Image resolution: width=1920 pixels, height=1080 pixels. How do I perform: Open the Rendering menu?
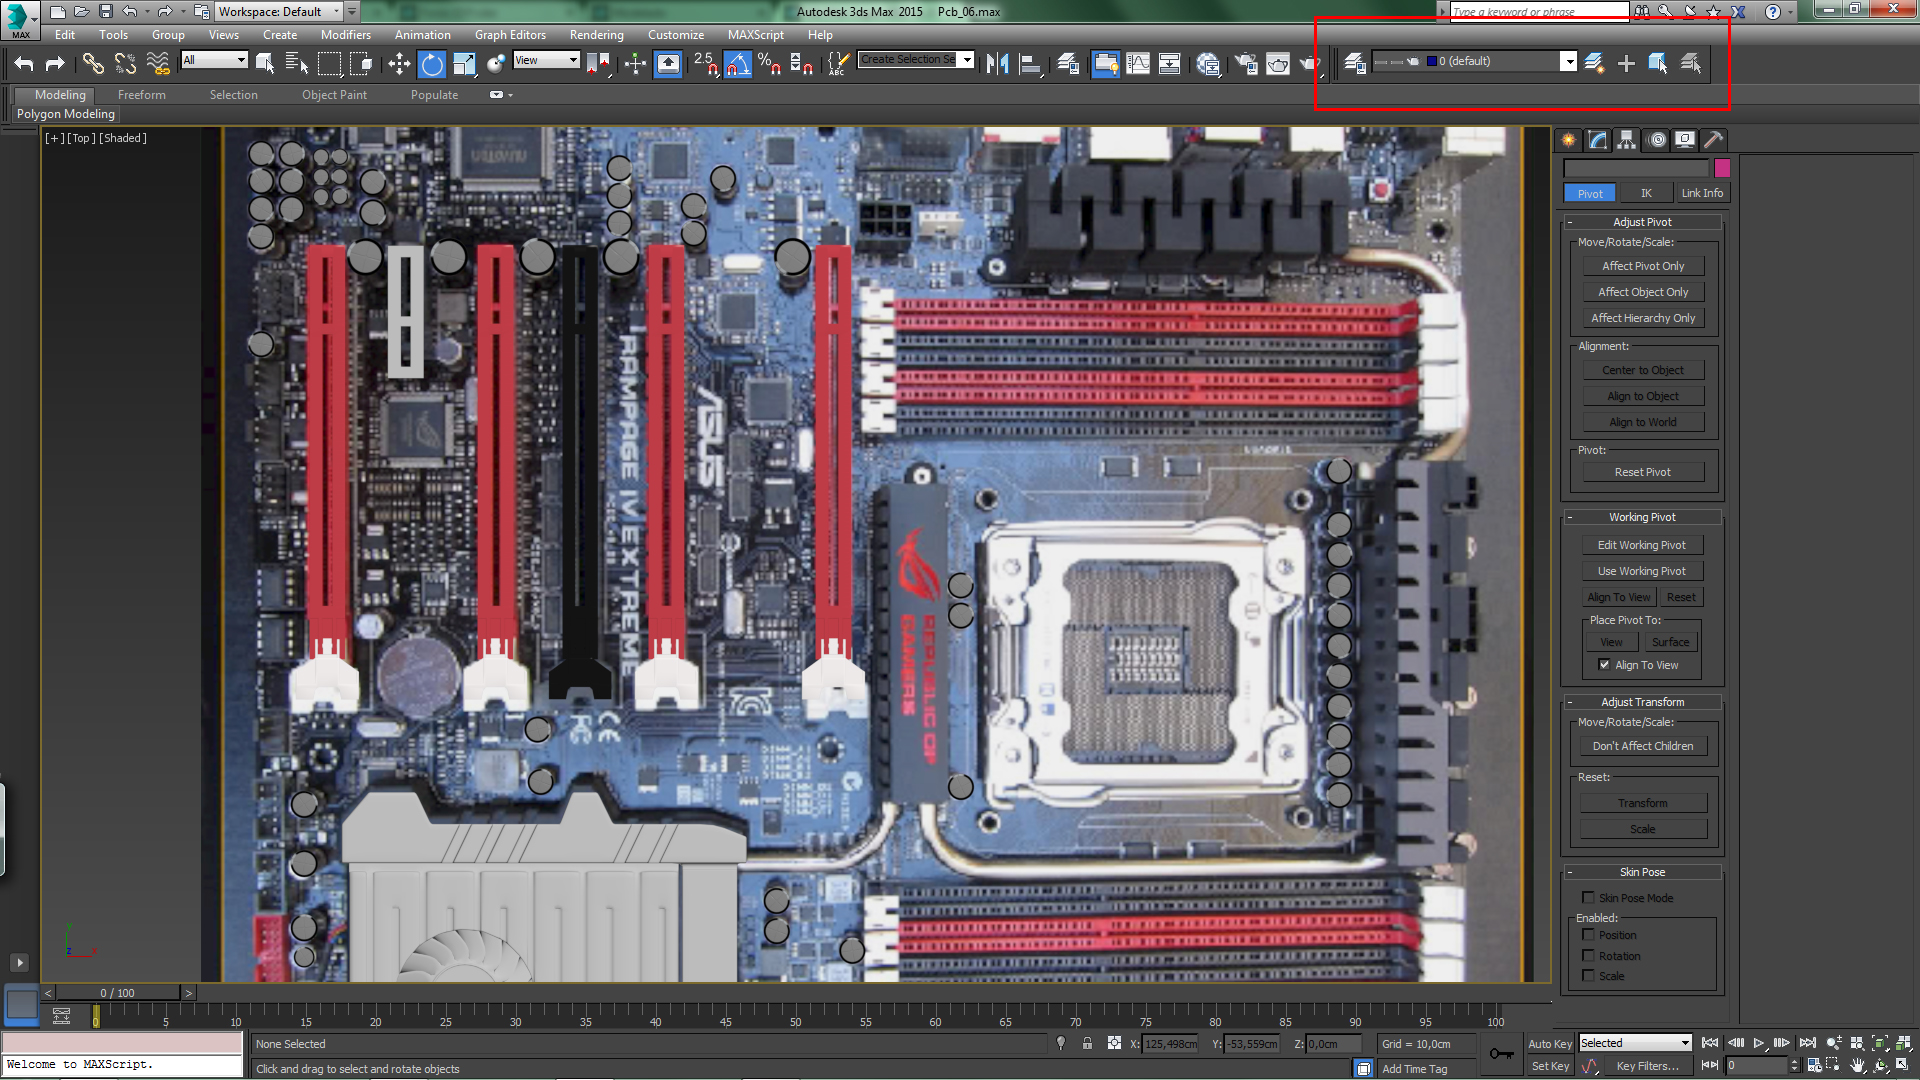point(596,35)
